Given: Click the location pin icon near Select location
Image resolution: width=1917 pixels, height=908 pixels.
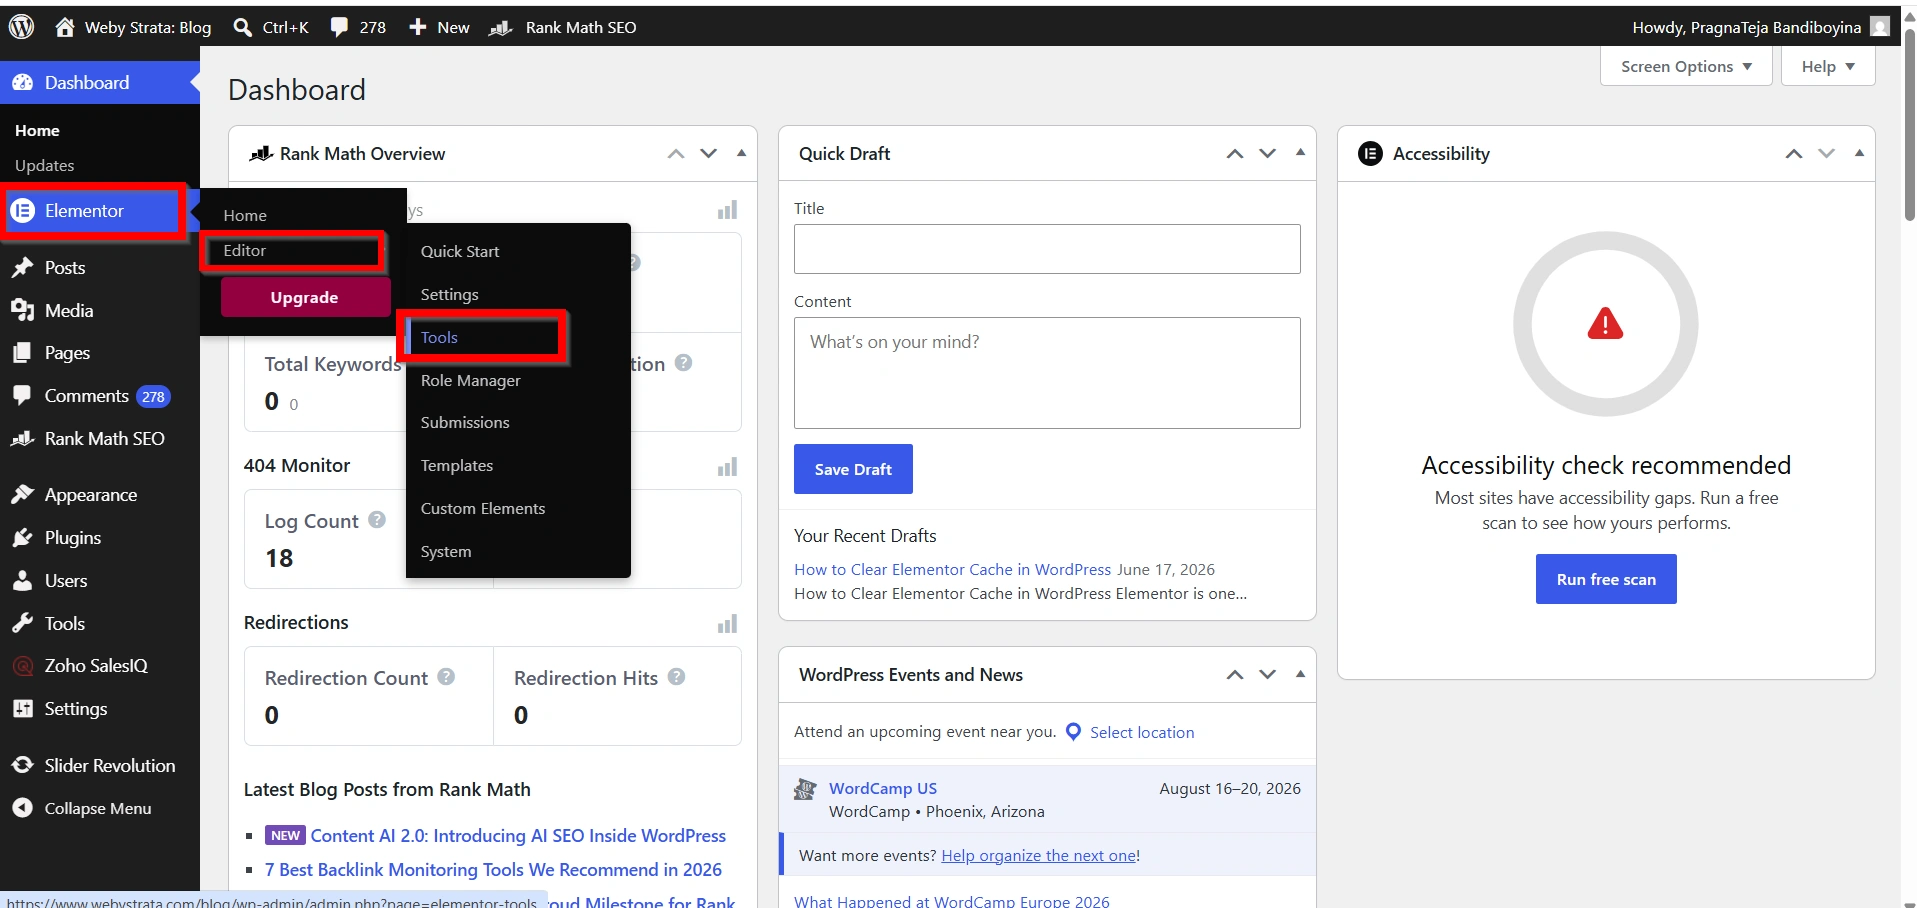Looking at the screenshot, I should [1073, 732].
